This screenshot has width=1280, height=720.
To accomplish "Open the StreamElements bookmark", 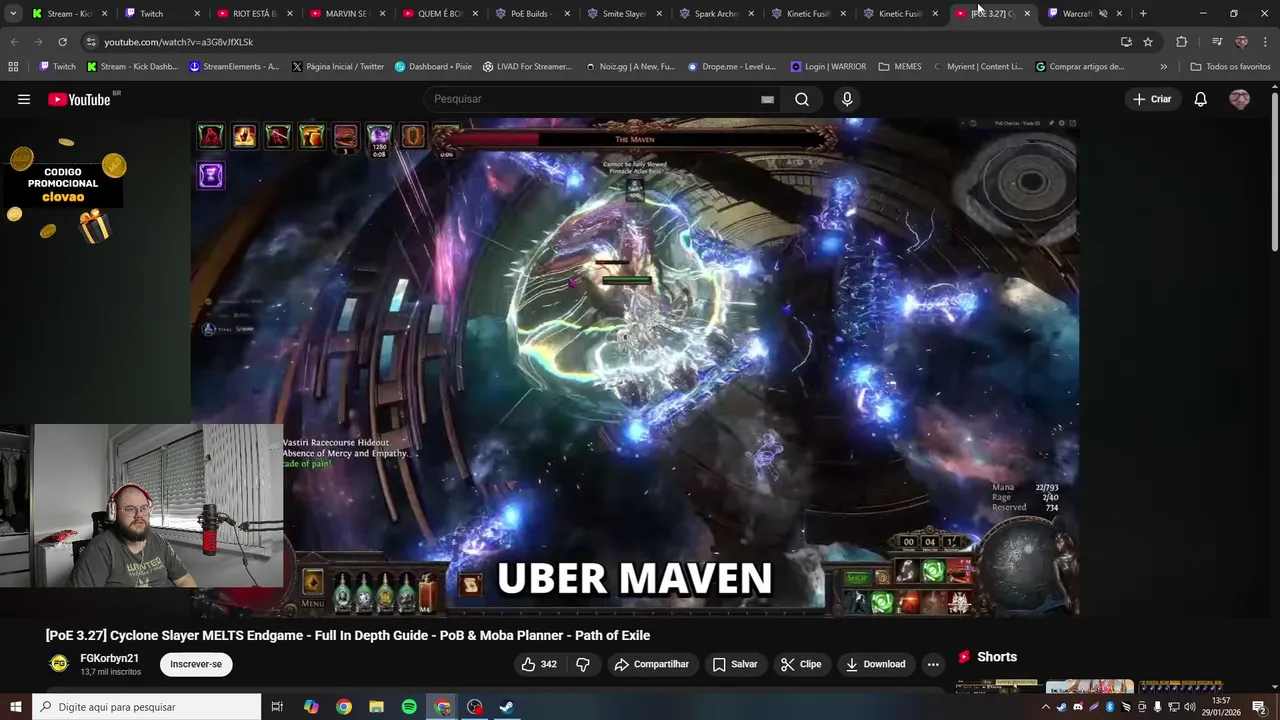I will tap(234, 67).
